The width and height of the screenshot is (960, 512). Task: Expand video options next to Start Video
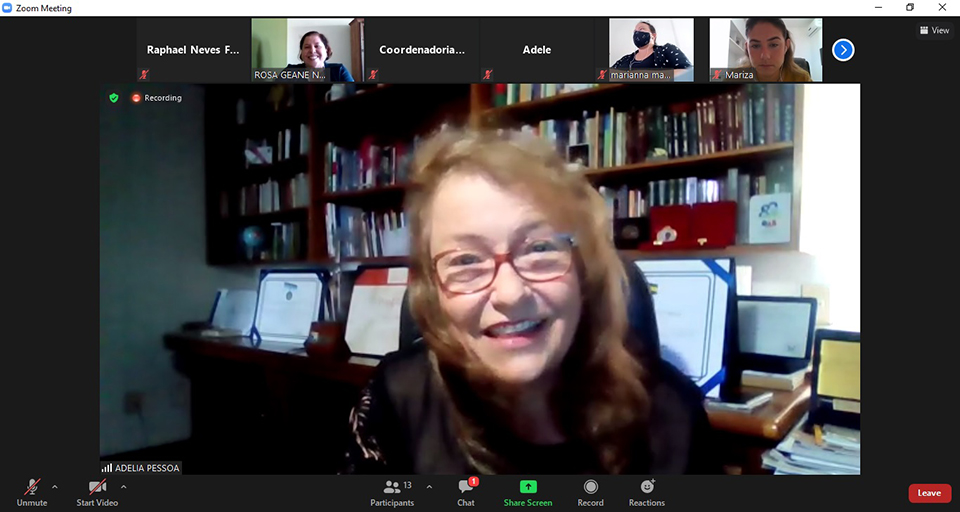click(126, 487)
